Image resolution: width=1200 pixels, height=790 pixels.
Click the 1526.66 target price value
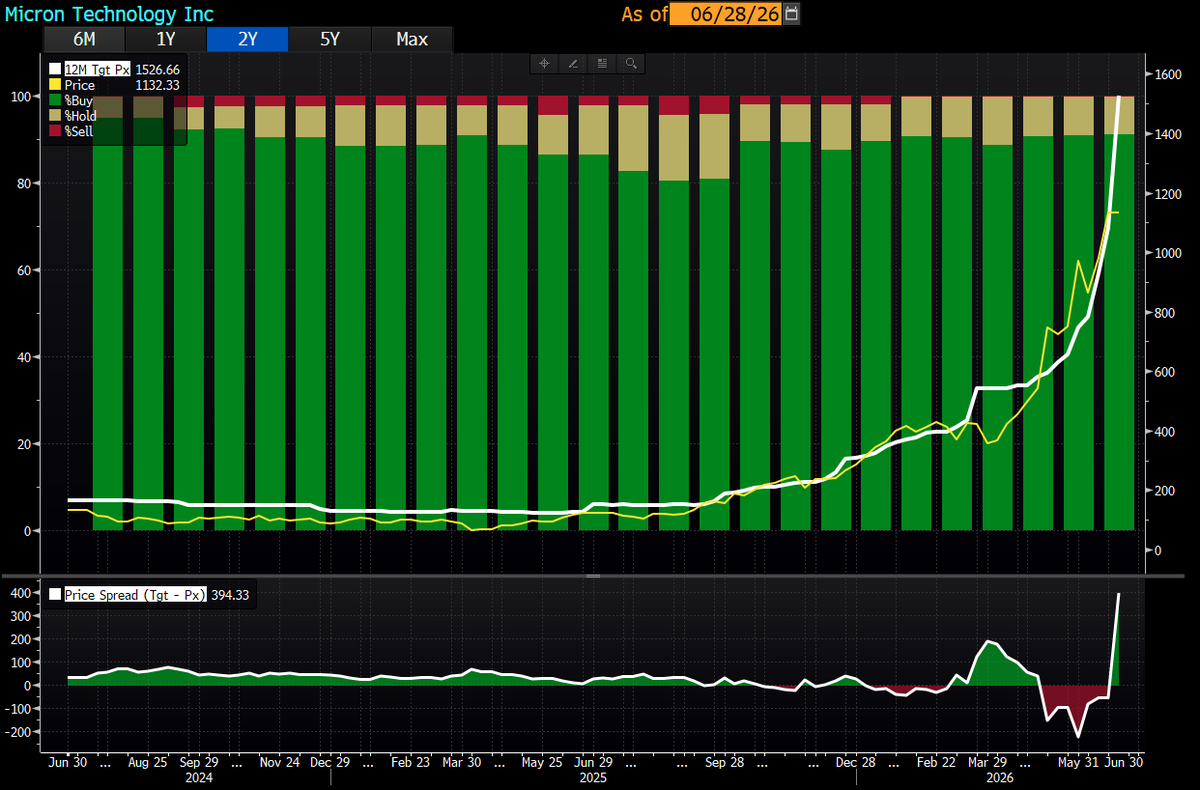pos(157,71)
